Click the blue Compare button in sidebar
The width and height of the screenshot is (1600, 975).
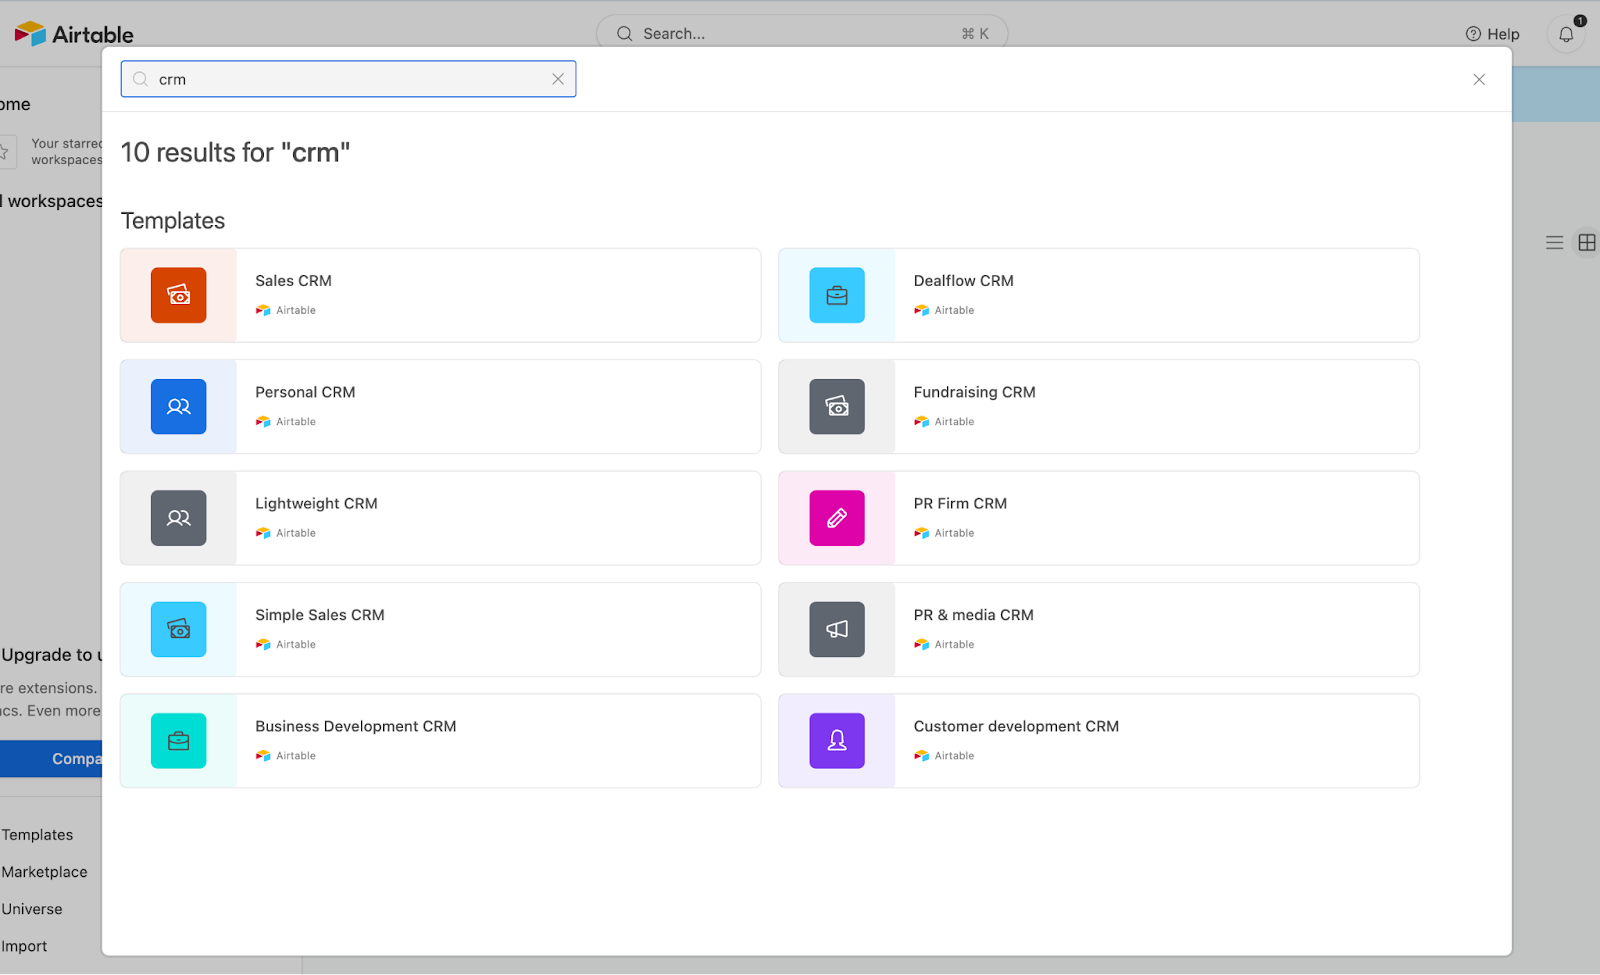click(51, 759)
